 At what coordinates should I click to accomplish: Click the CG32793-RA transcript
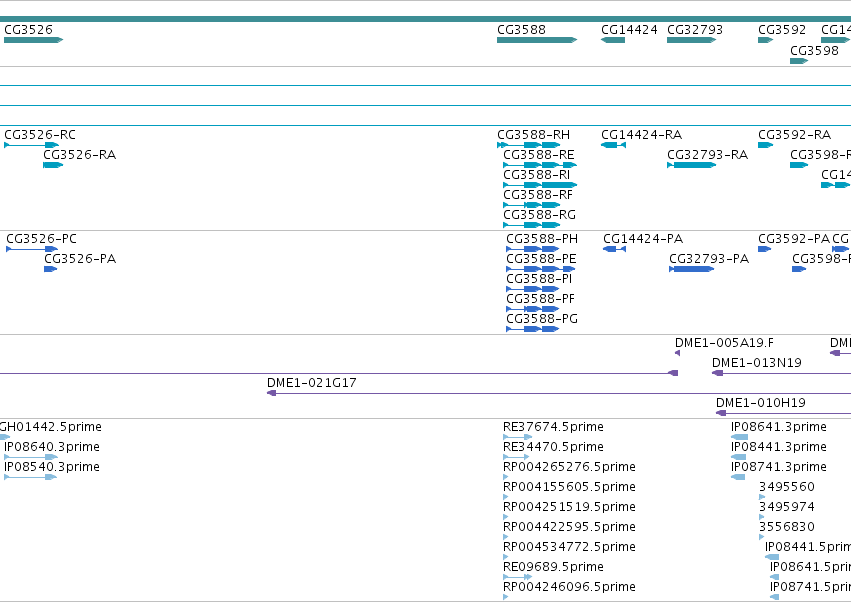[x=691, y=165]
